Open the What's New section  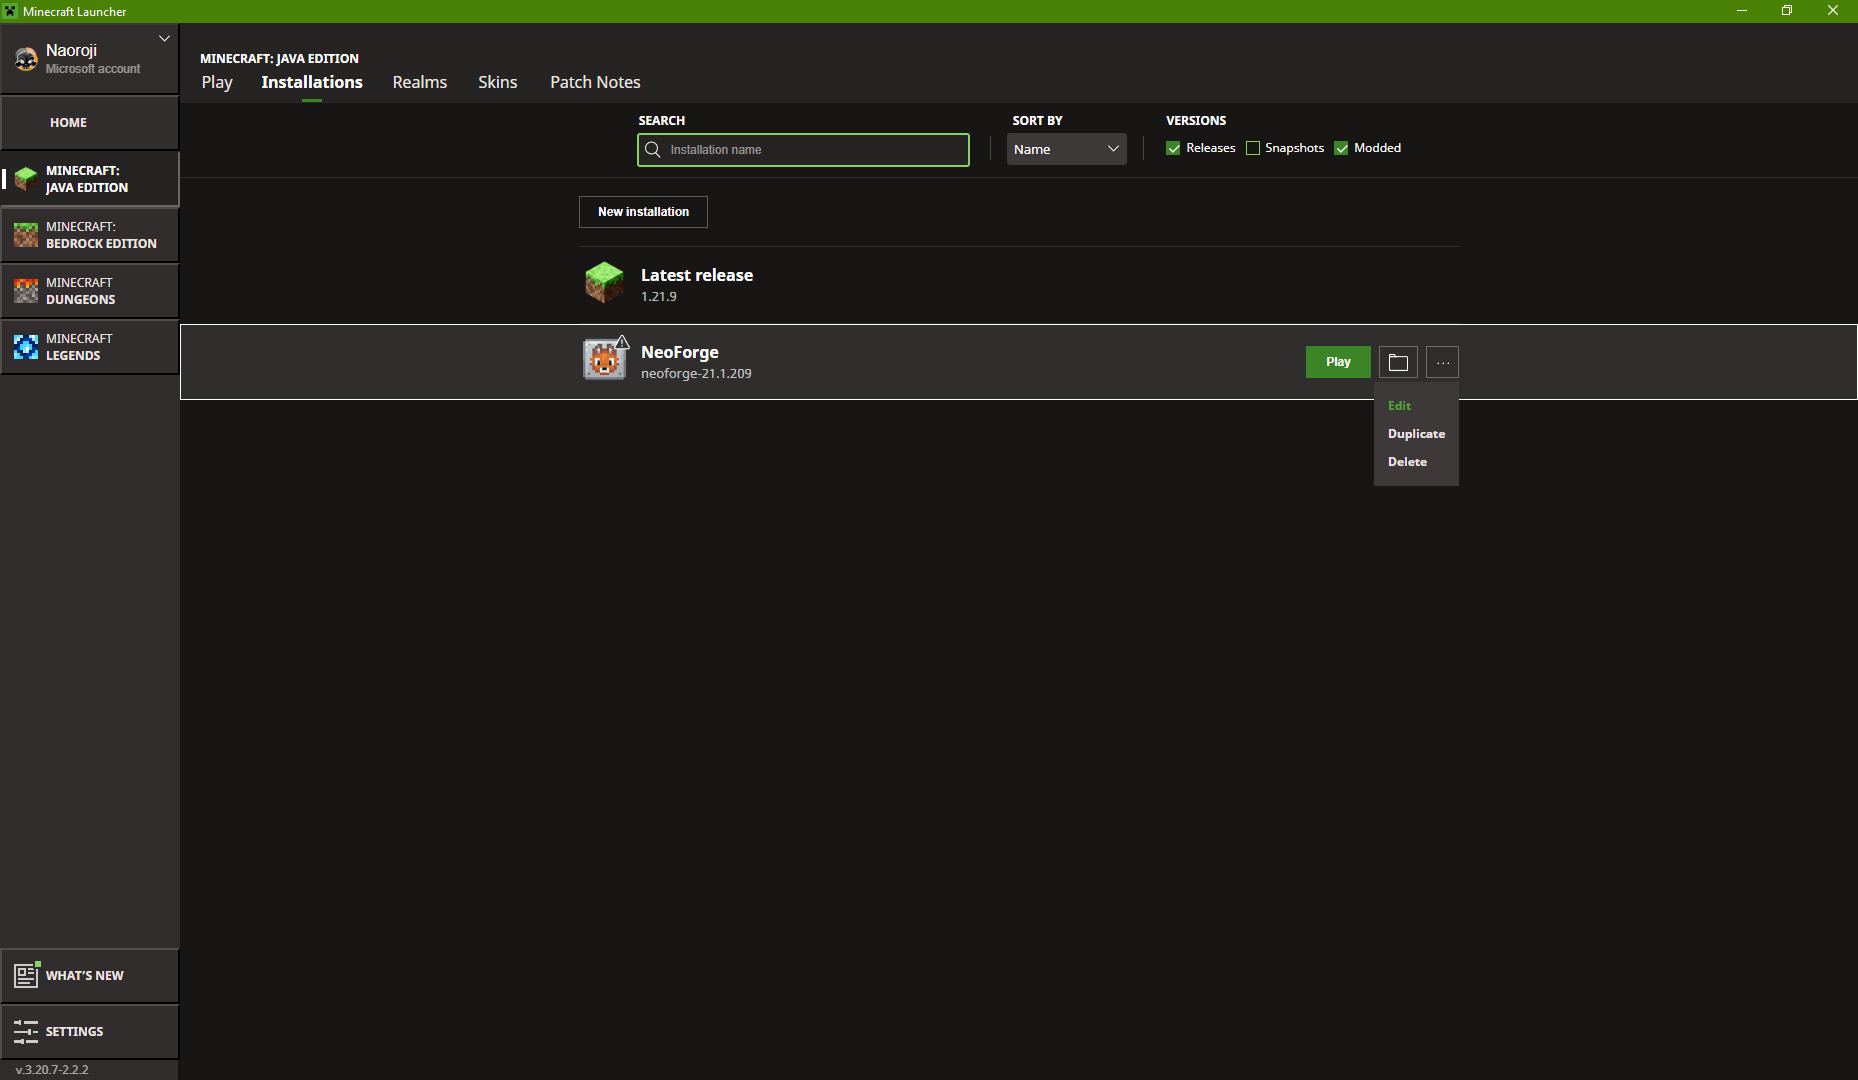90,975
